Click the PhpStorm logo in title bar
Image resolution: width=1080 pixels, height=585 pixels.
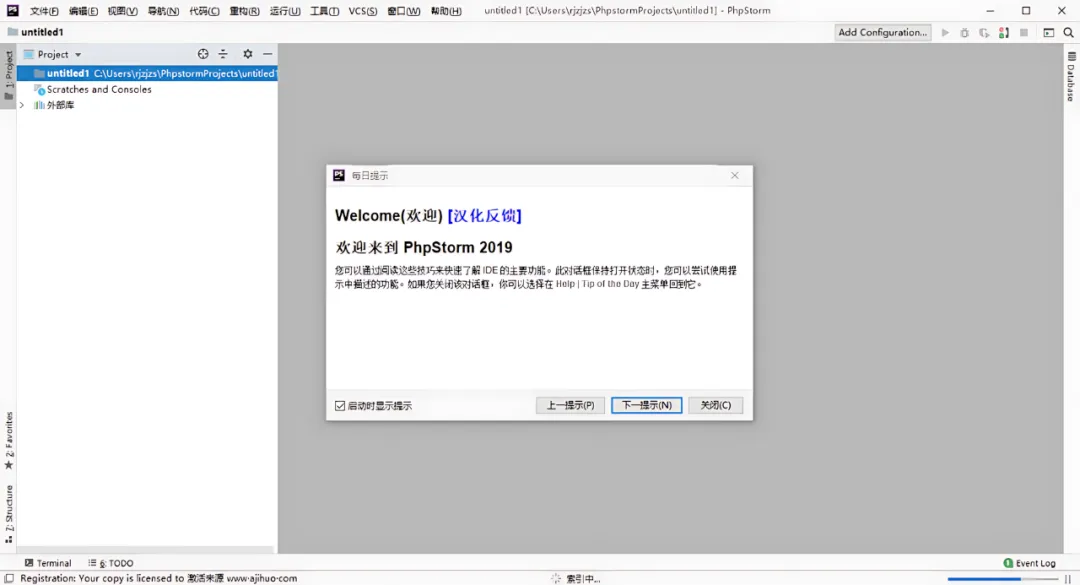tap(12, 10)
